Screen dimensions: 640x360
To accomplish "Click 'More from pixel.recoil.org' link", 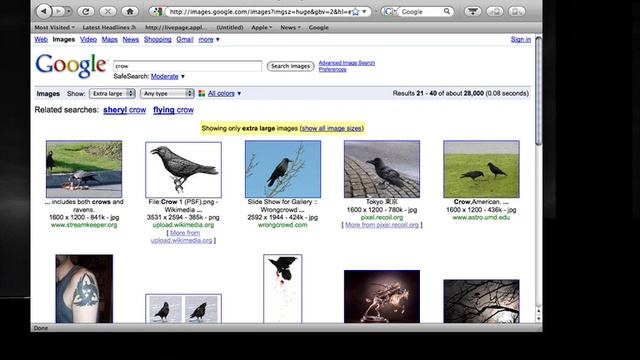I will pos(382,225).
